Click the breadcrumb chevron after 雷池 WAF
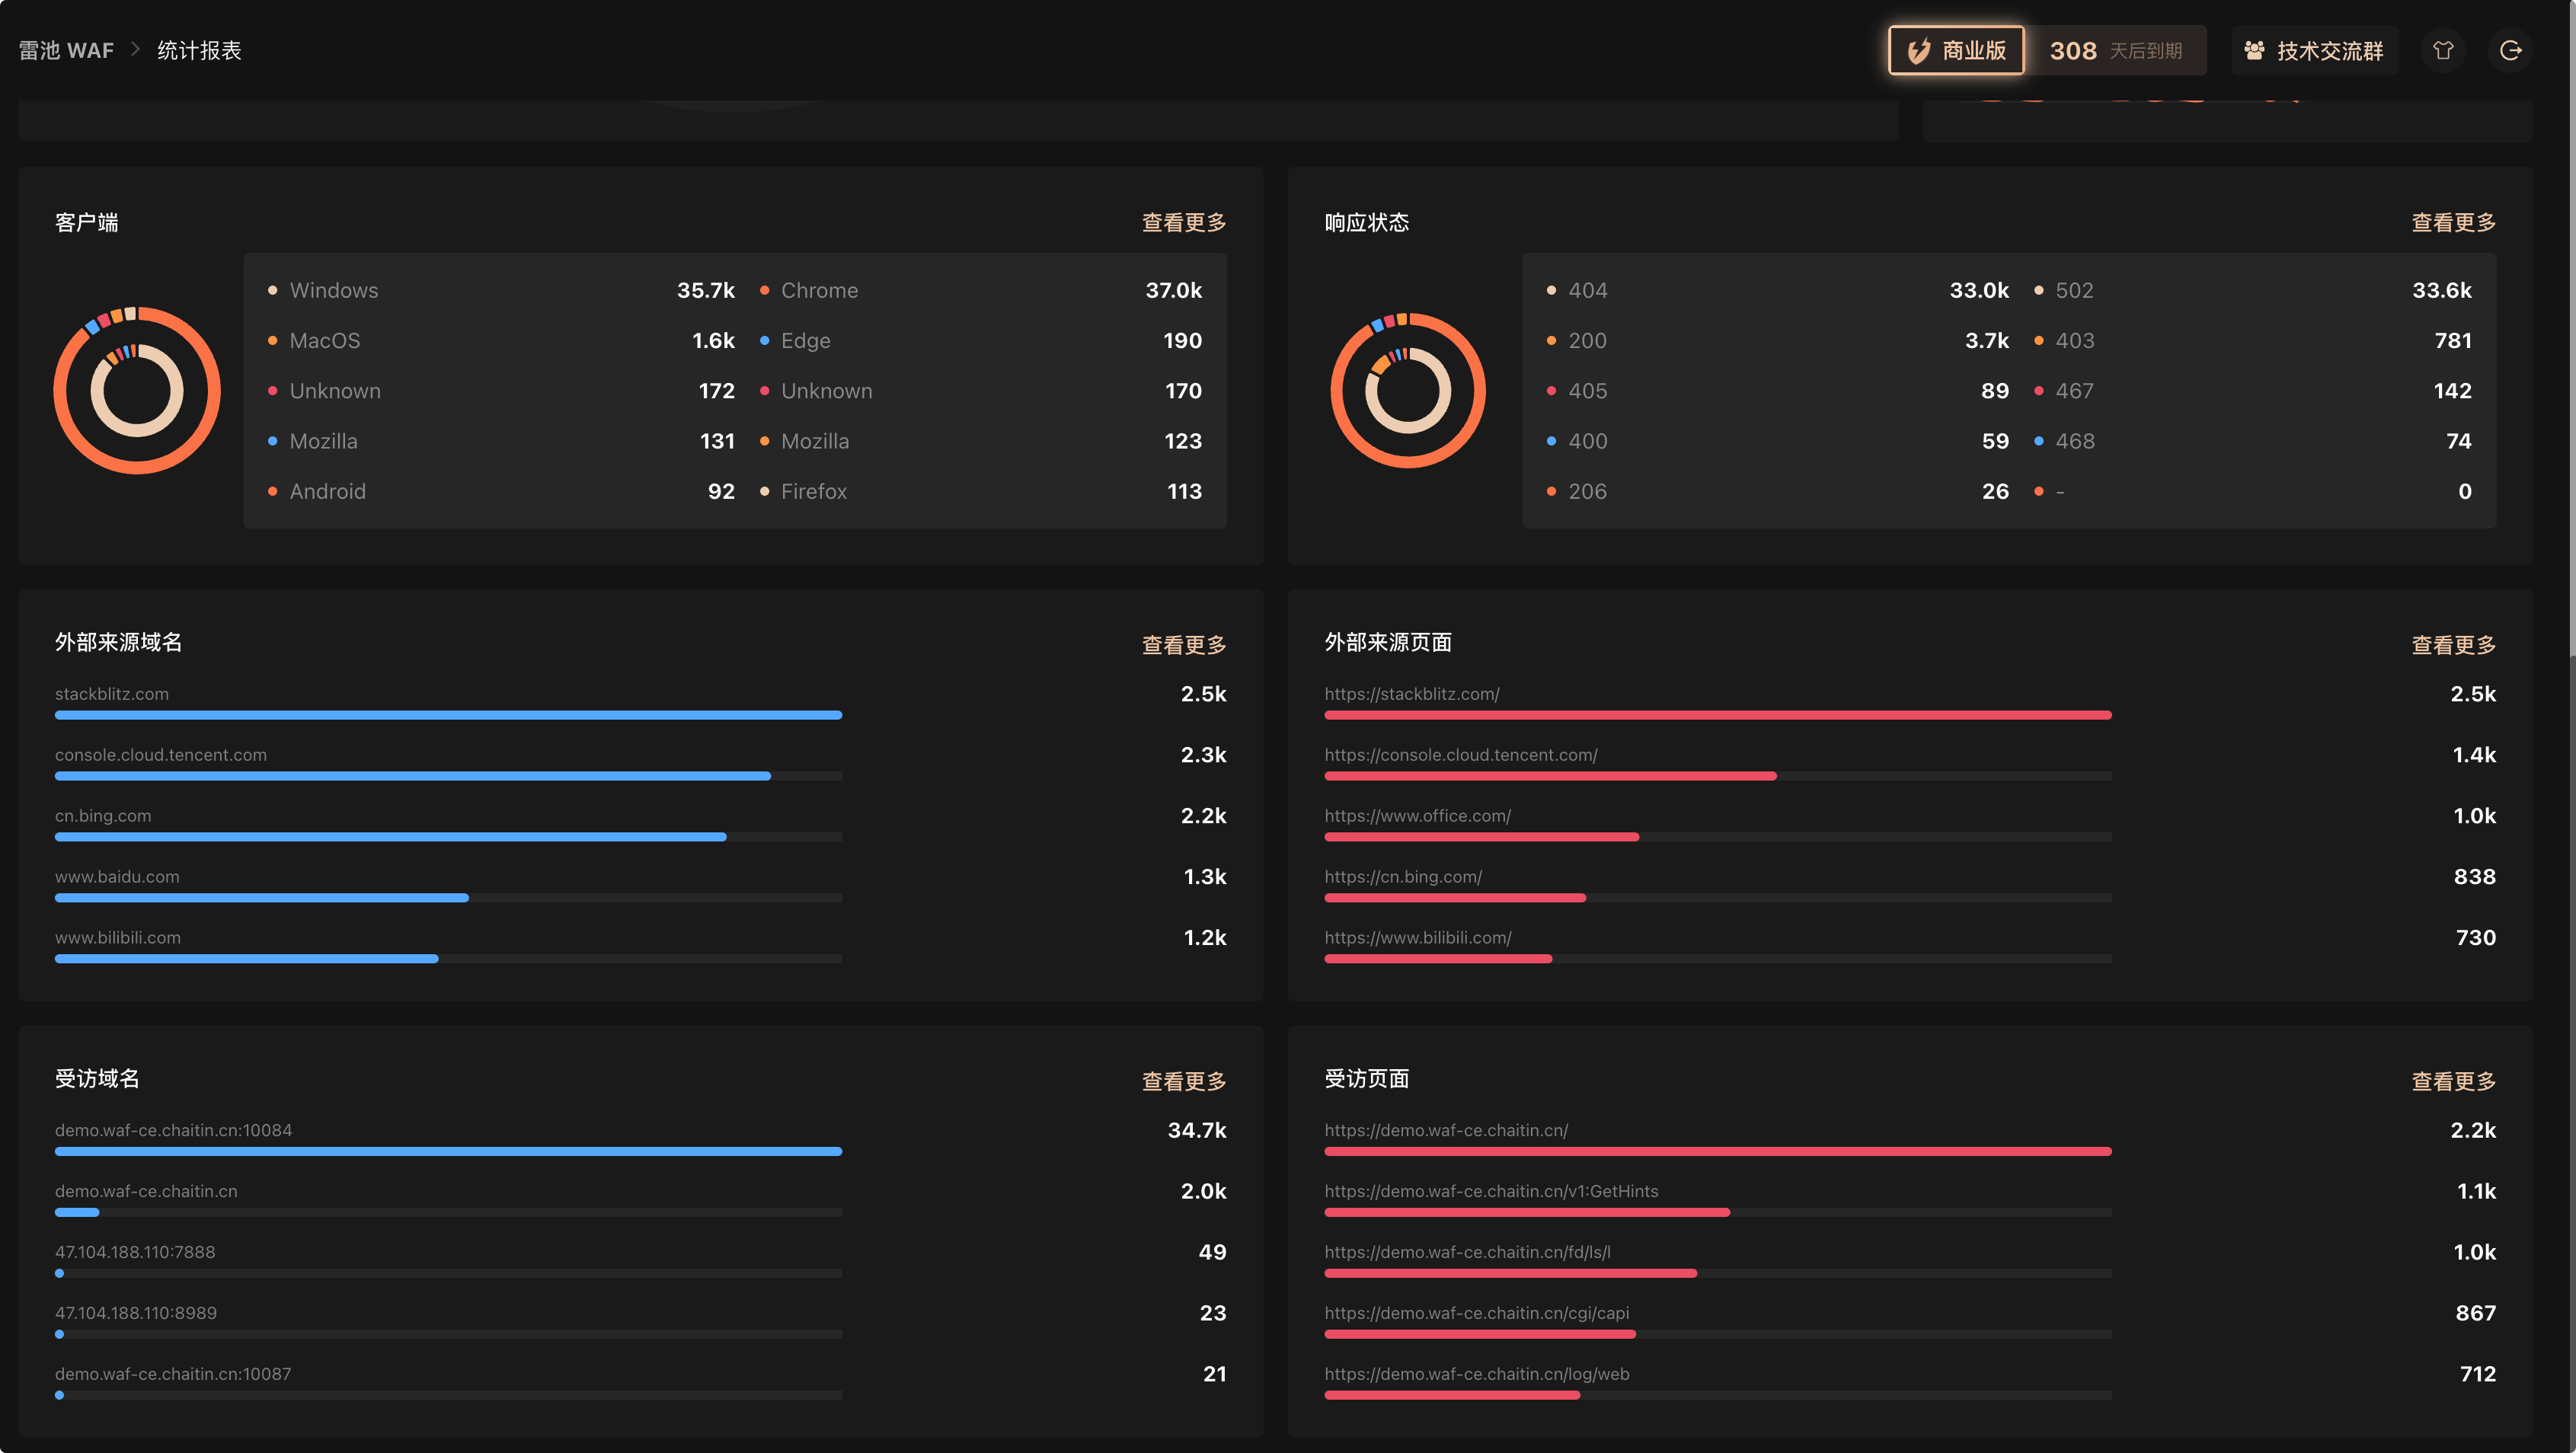This screenshot has width=2576, height=1453. coord(136,49)
